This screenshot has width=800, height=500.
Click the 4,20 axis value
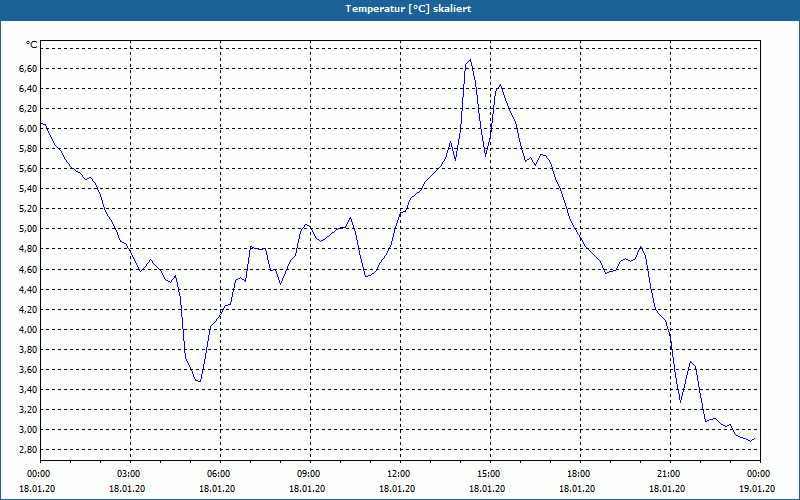(28, 310)
